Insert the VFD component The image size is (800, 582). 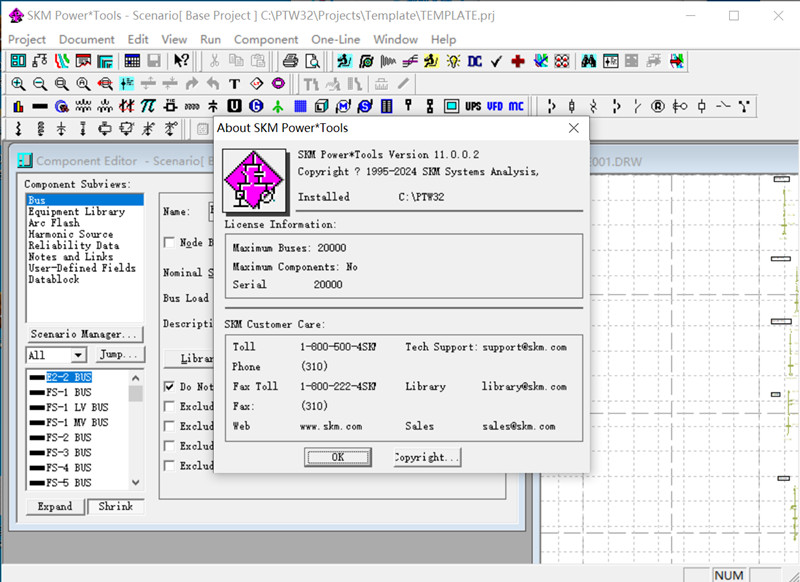click(x=495, y=106)
